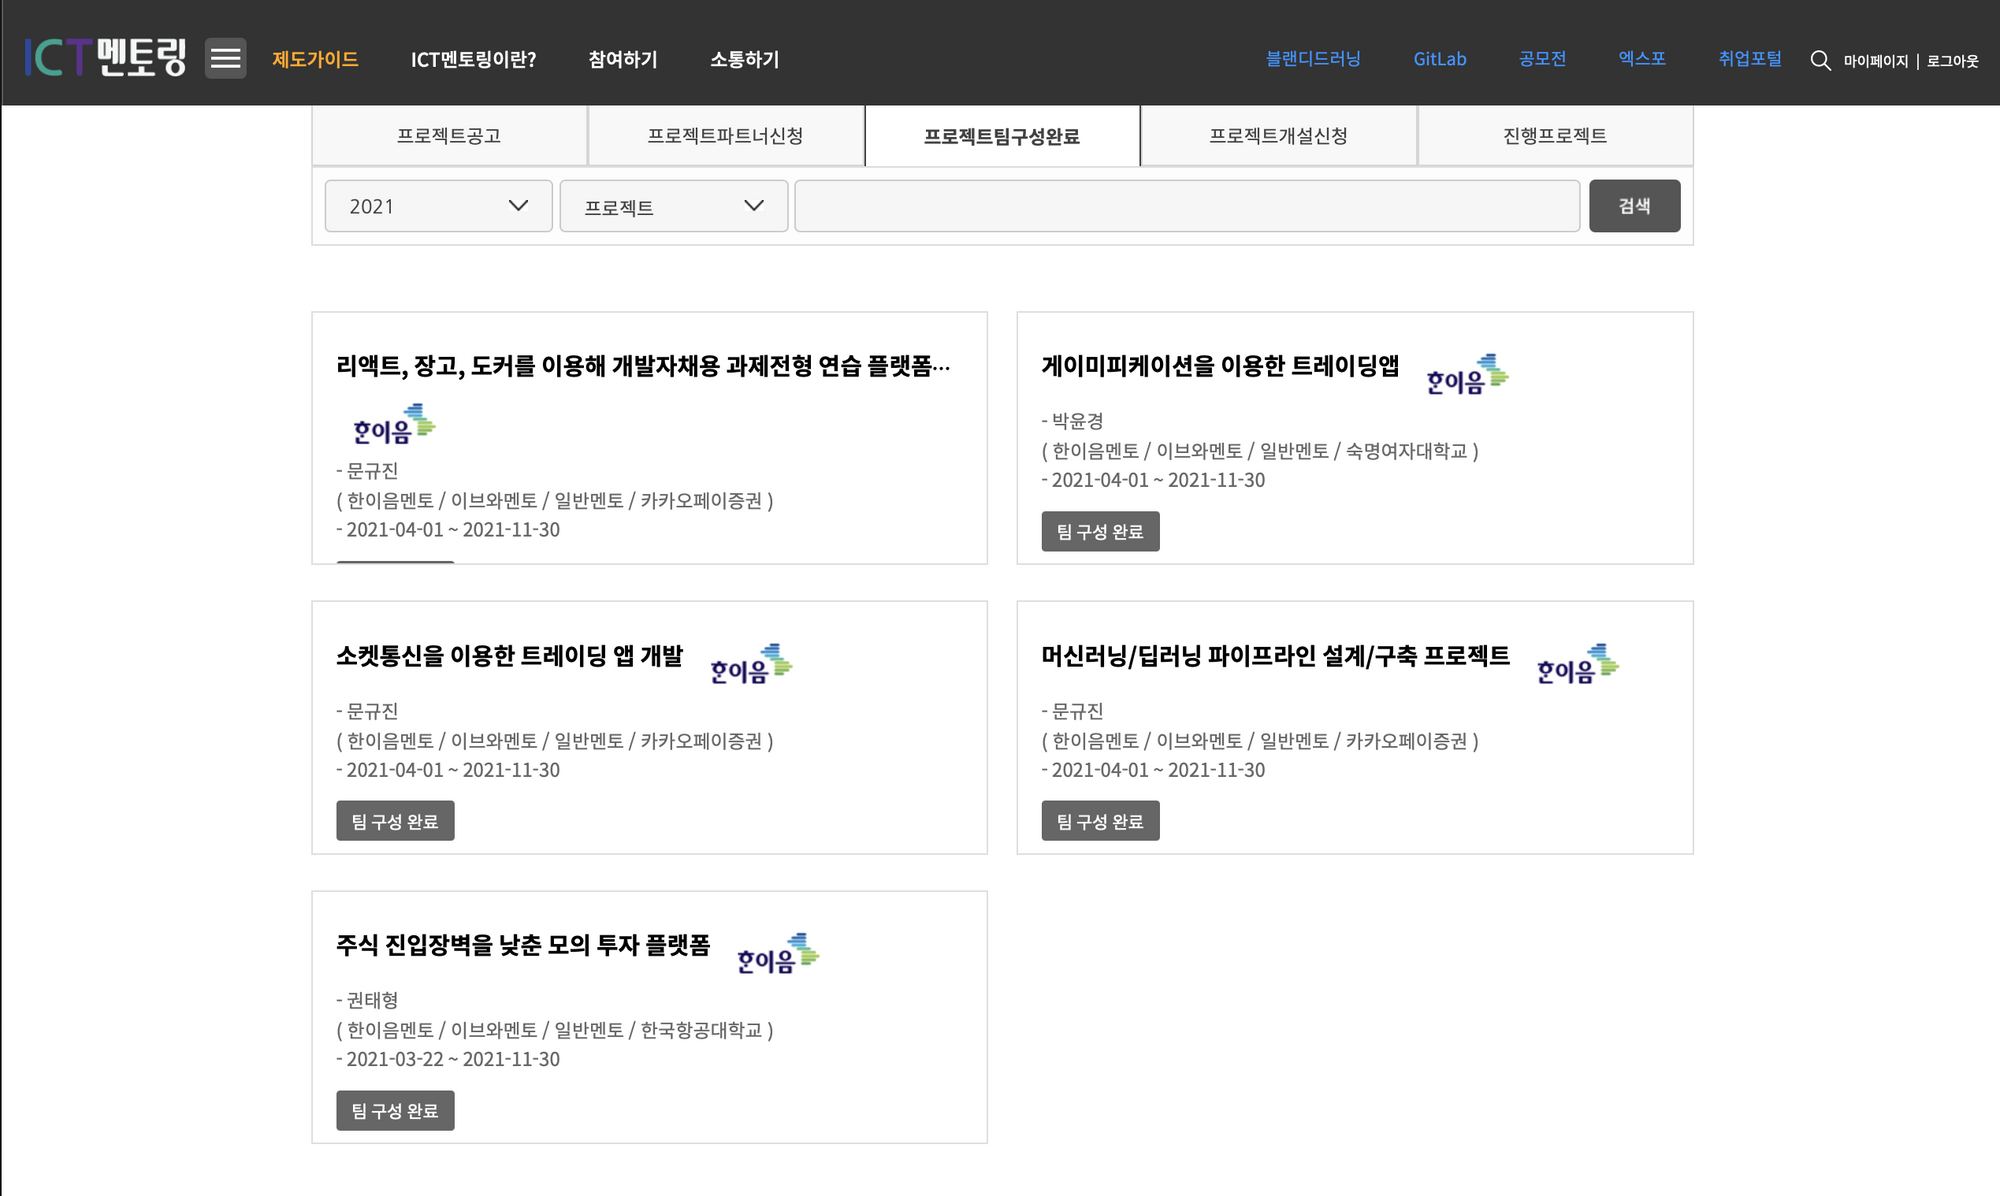Switch to the 진행프로젝트 tab
The width and height of the screenshot is (2000, 1196).
tap(1554, 136)
